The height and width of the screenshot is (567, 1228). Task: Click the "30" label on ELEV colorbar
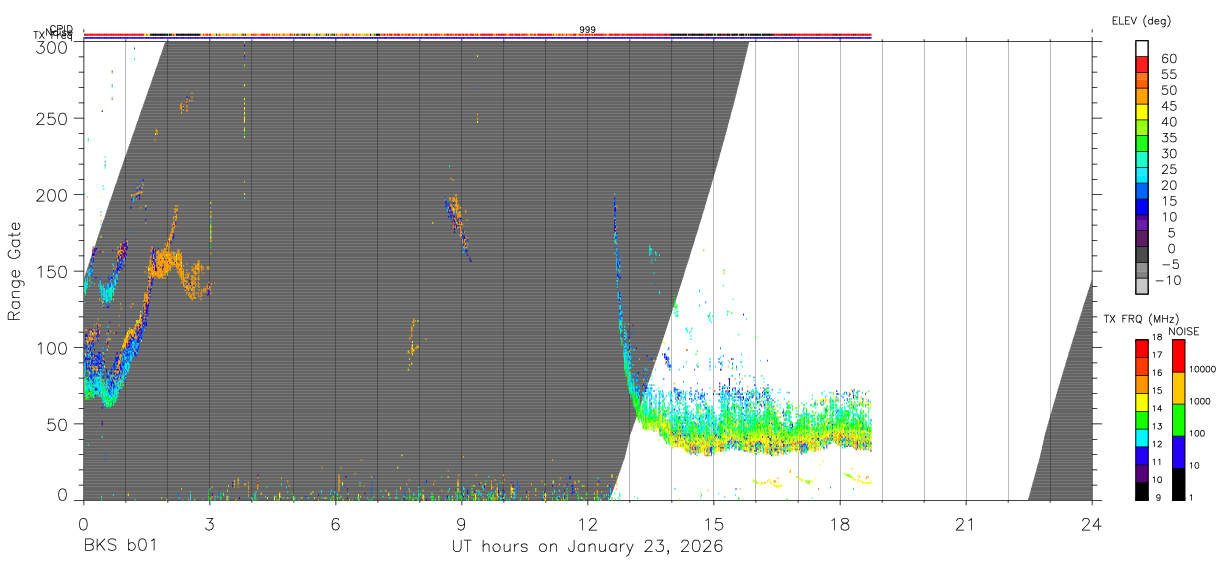(1168, 154)
